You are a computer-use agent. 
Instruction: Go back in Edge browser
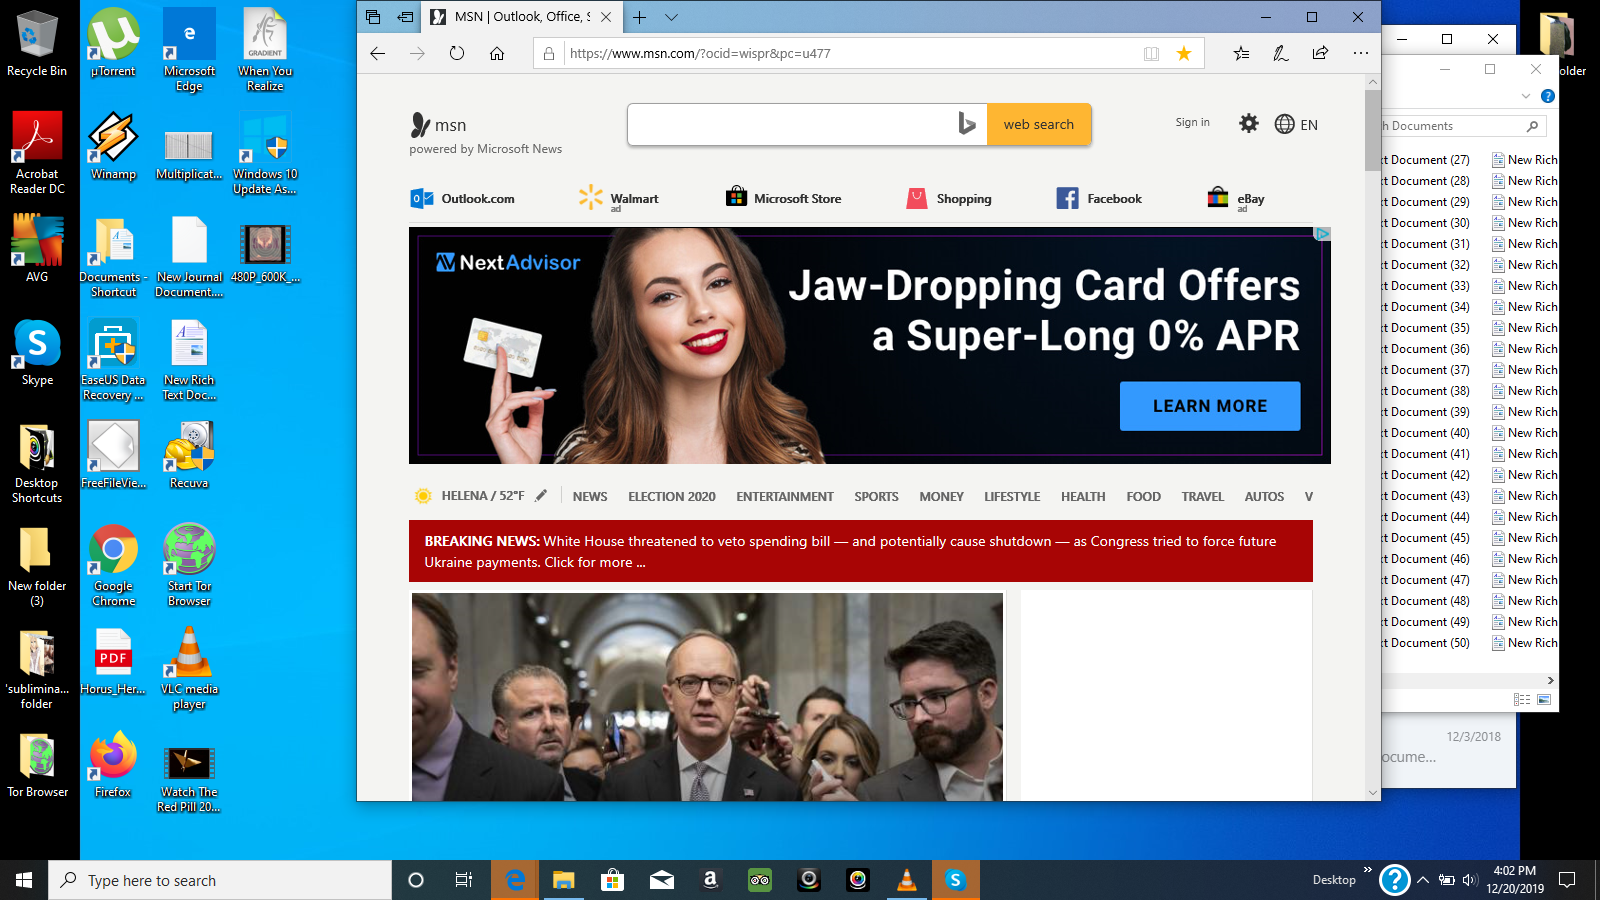[378, 53]
